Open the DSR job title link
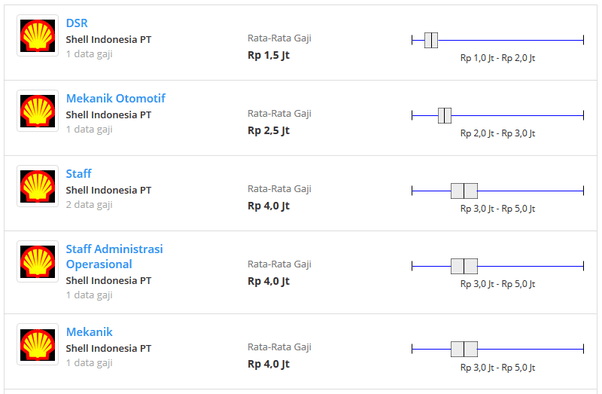602x394 pixels. [77, 23]
